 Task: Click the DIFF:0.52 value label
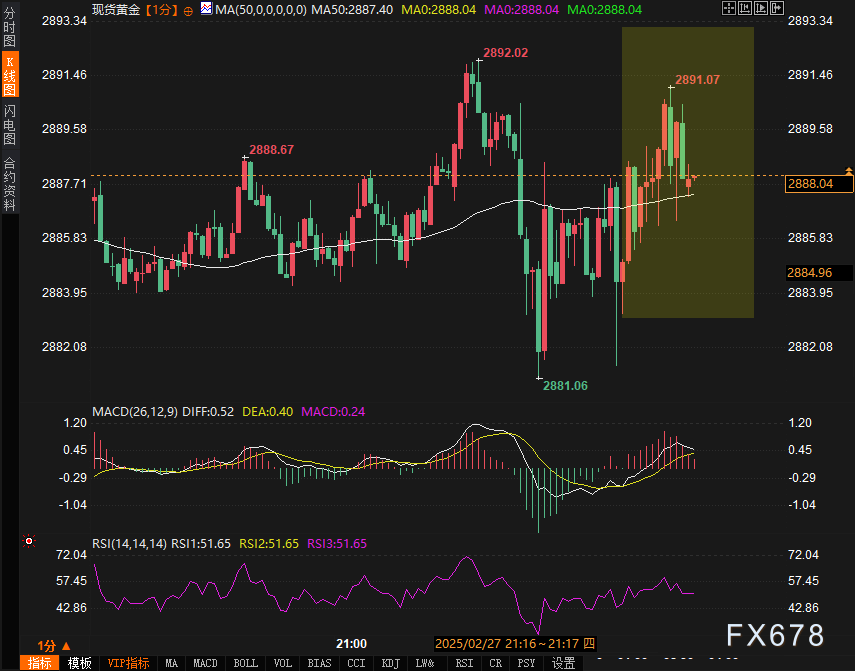(208, 412)
